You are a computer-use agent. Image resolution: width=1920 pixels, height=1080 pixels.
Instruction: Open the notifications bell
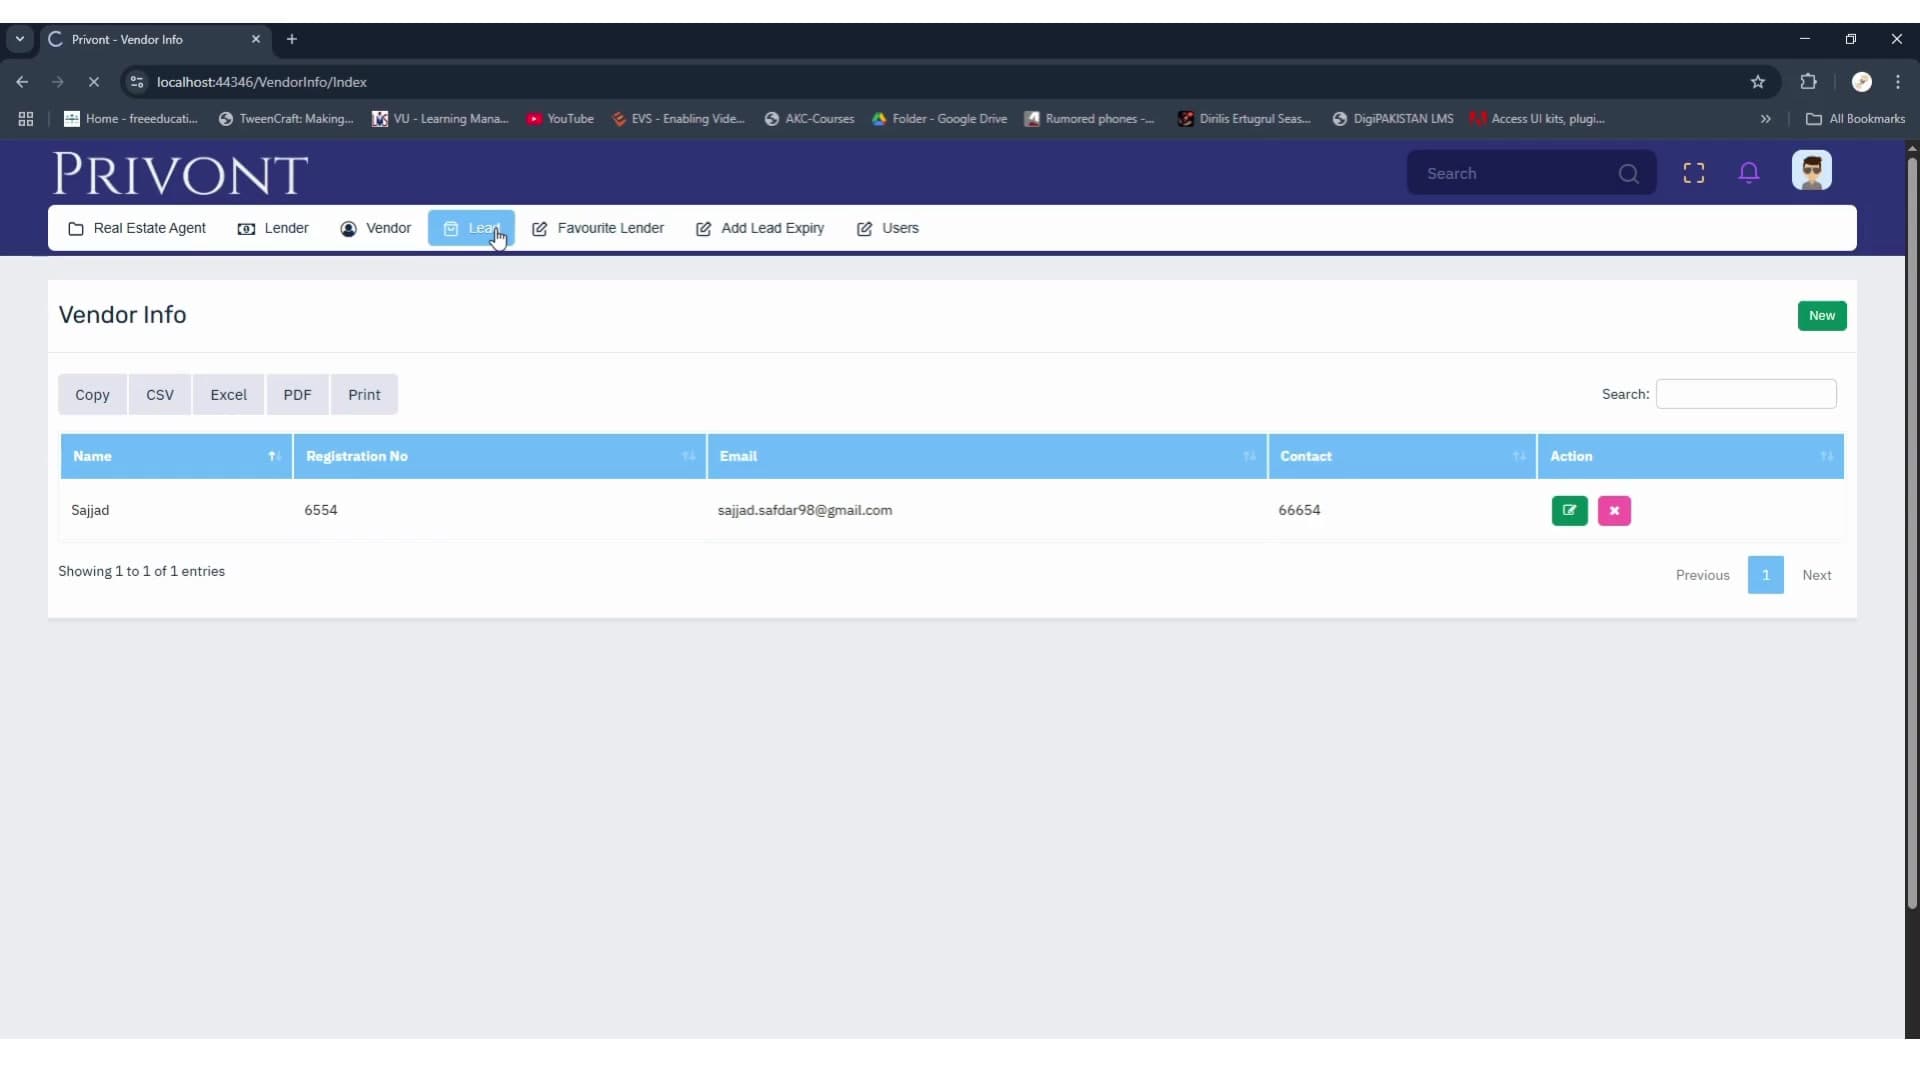[x=1748, y=173]
